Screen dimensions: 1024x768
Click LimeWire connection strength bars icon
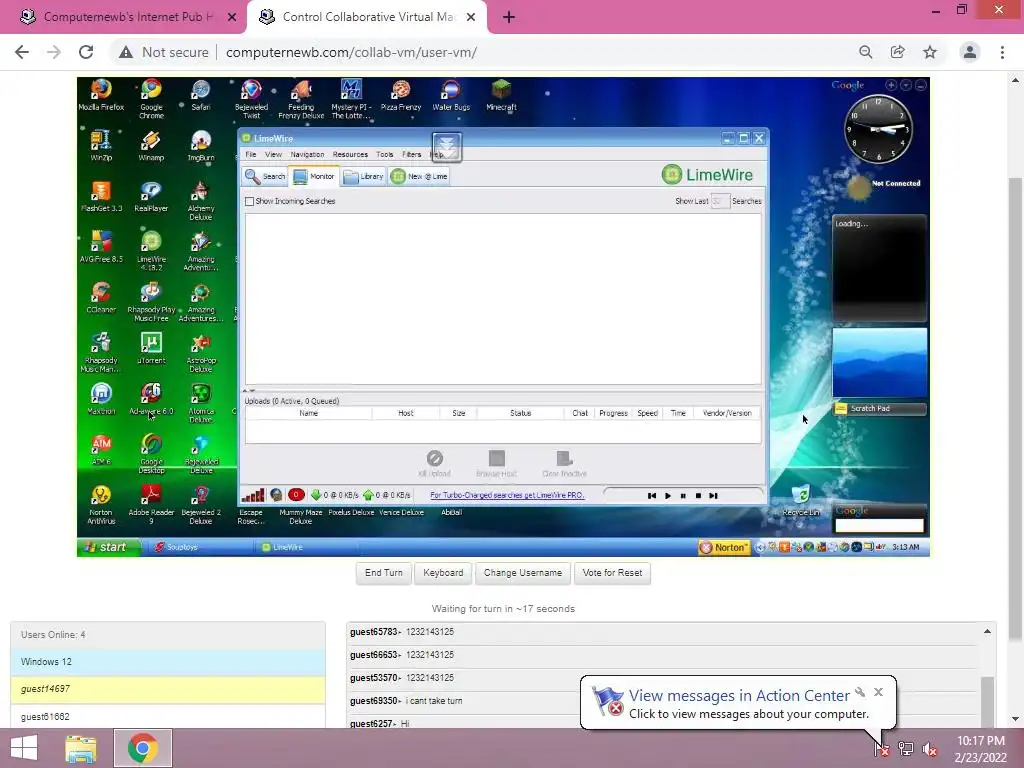coord(253,495)
